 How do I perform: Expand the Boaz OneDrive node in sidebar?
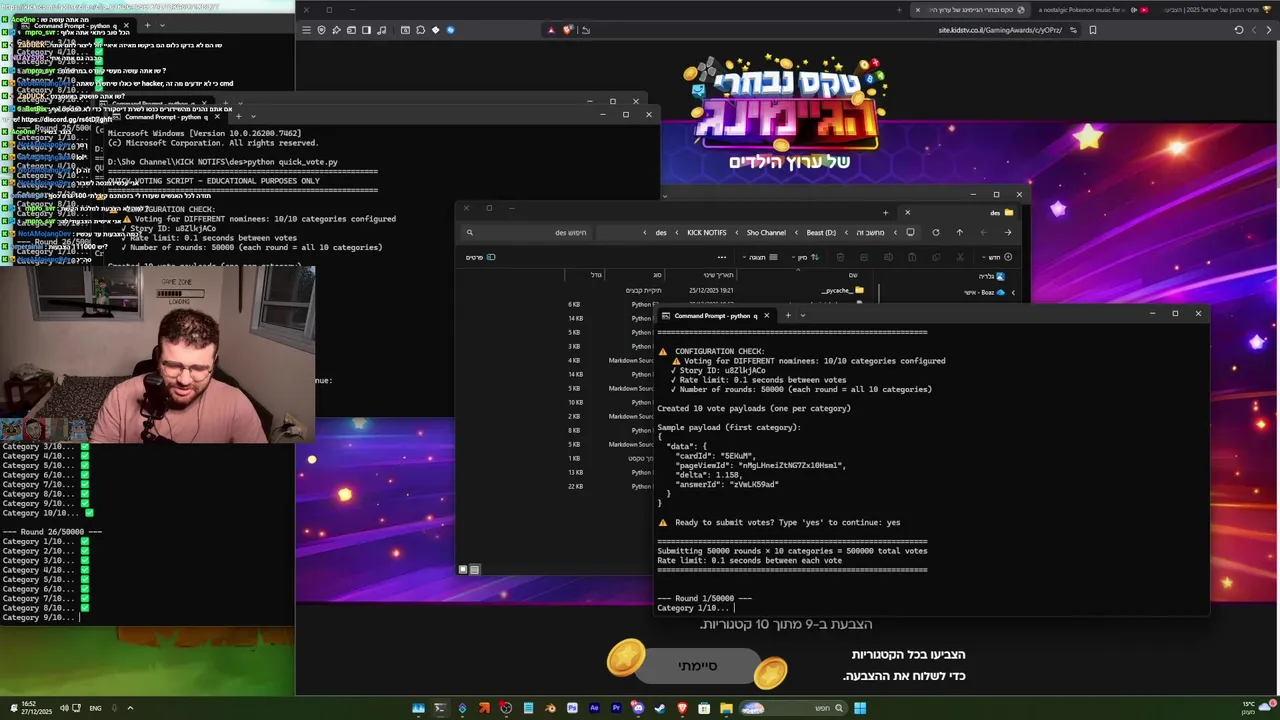[x=1013, y=292]
